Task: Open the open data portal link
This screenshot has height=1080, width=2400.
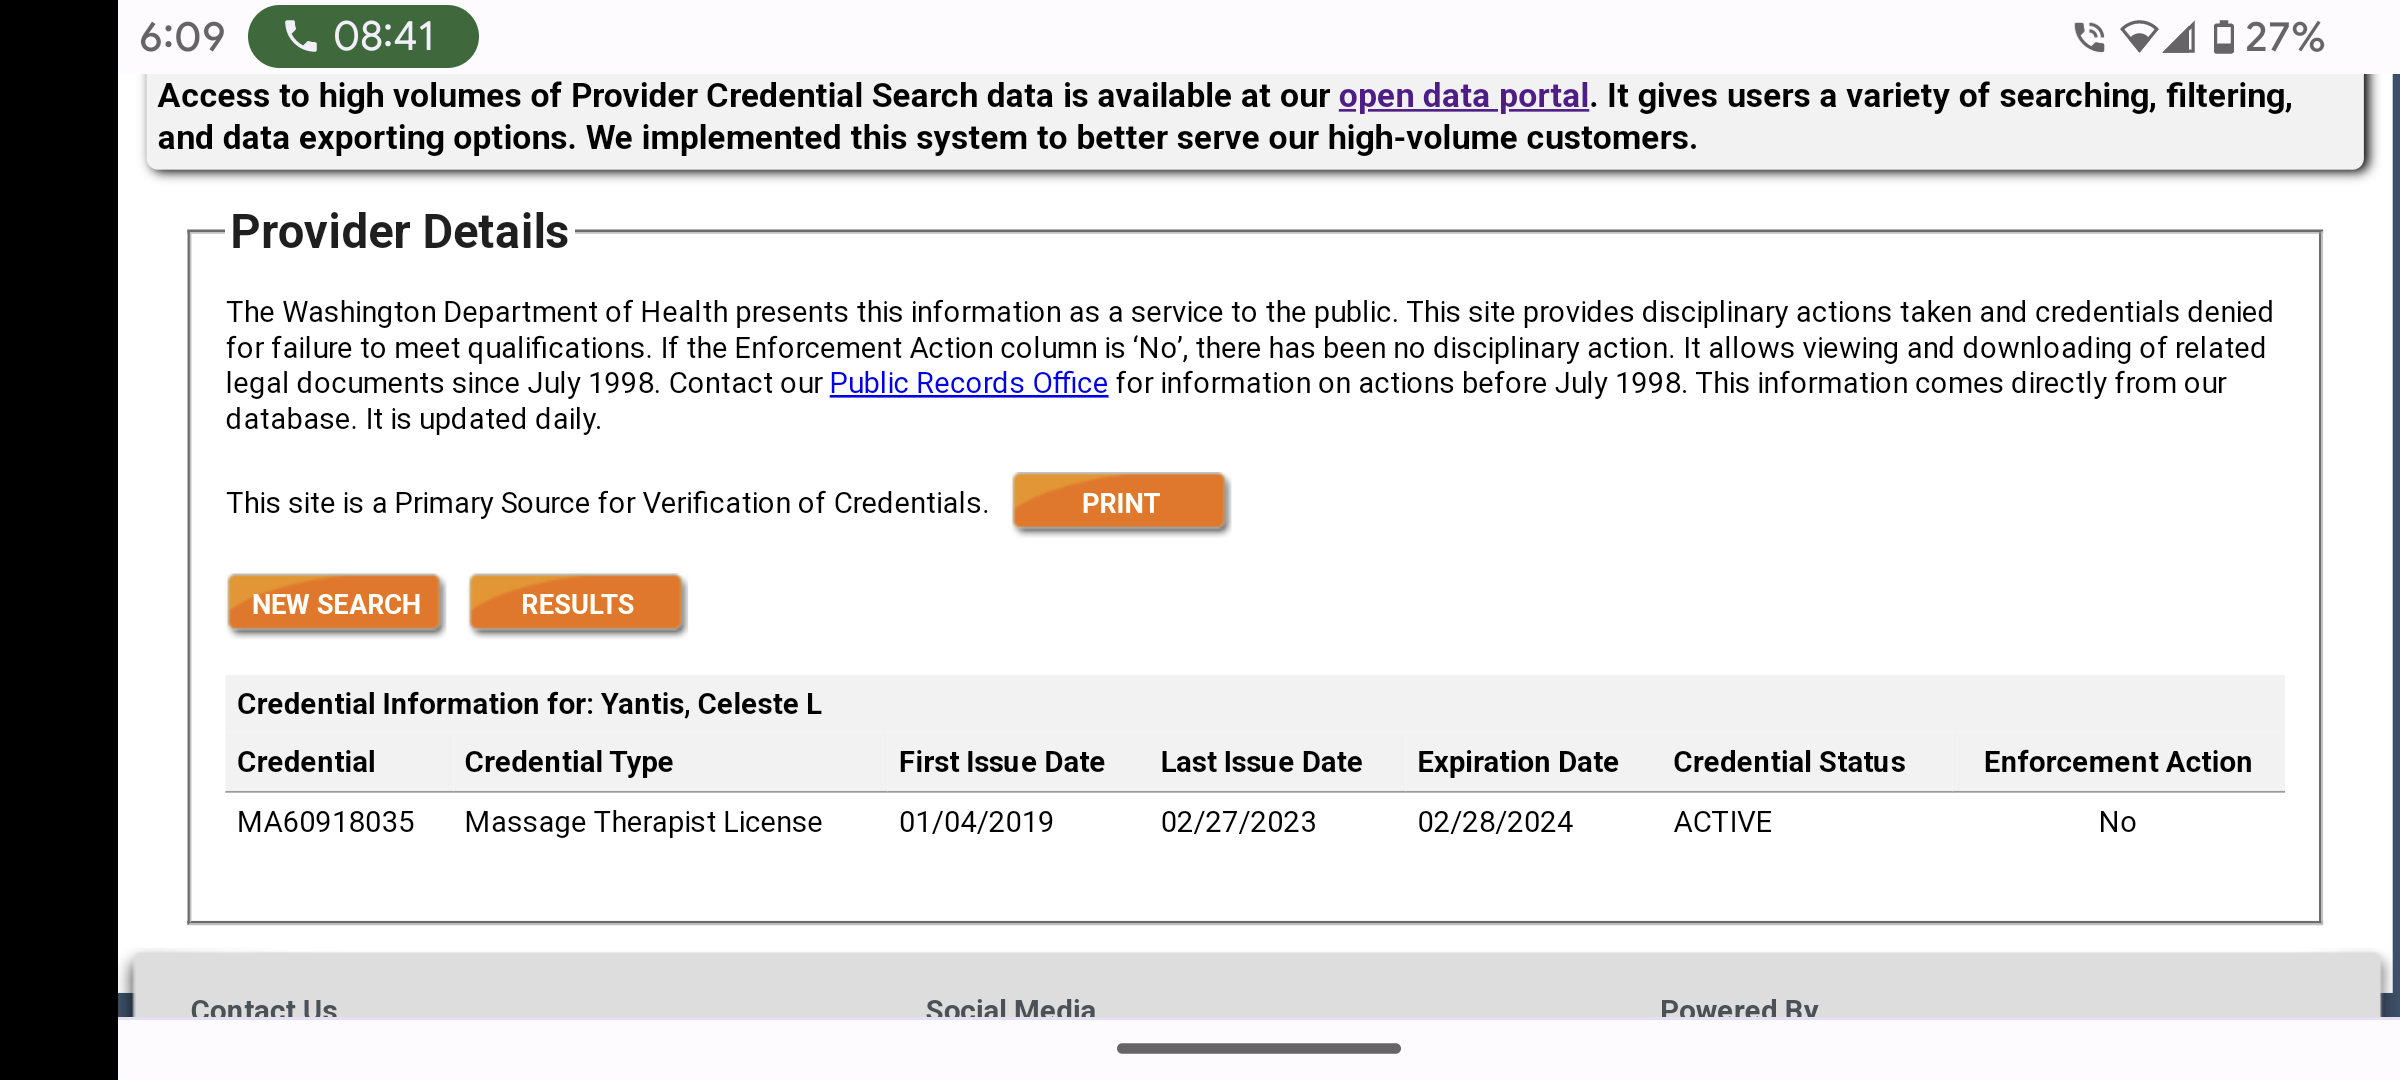Action: click(1463, 96)
